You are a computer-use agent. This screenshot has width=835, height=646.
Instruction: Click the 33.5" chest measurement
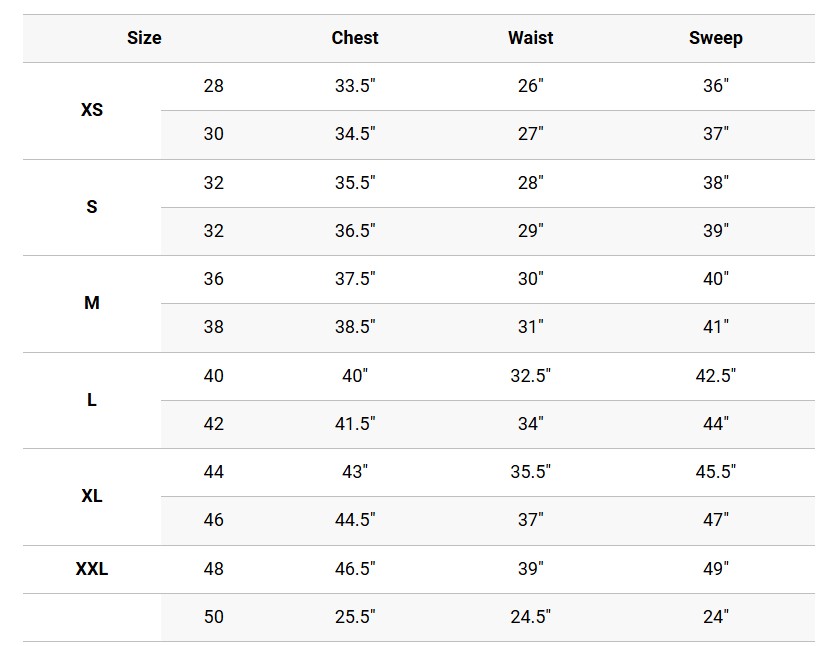pyautogui.click(x=355, y=86)
